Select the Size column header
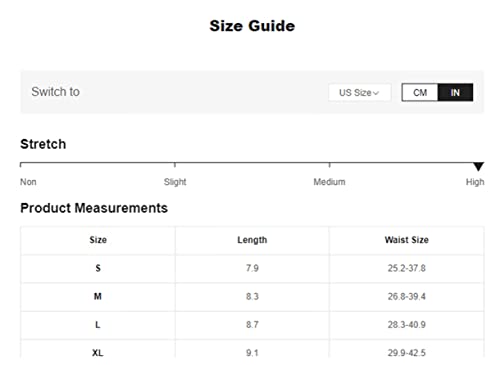 98,240
